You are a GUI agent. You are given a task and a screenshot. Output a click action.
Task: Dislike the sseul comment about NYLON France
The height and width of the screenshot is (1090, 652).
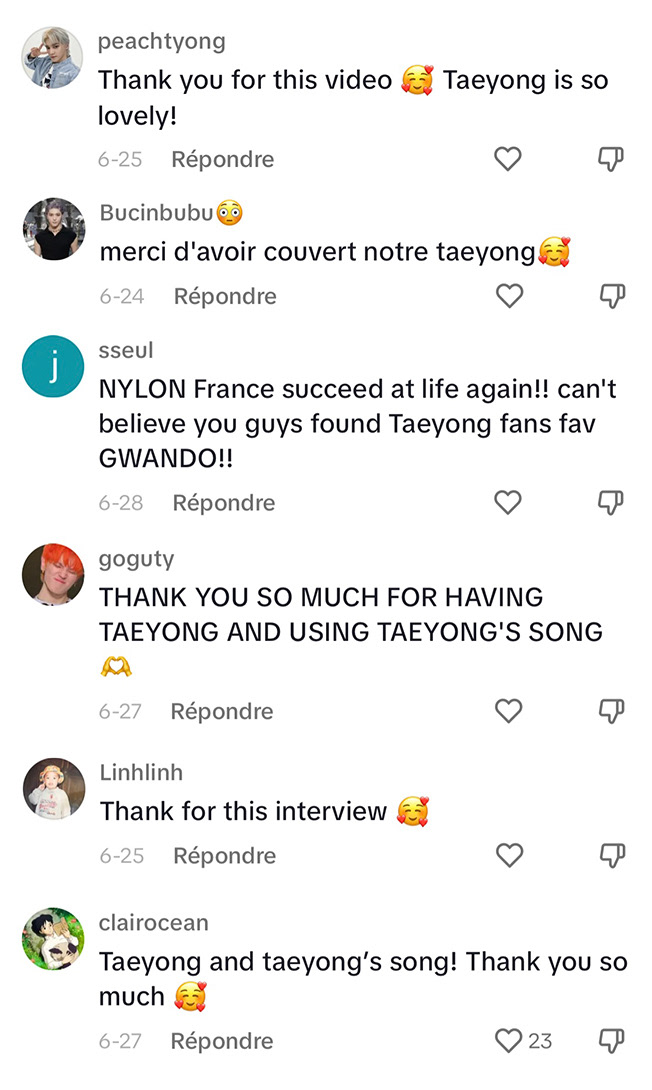[611, 502]
